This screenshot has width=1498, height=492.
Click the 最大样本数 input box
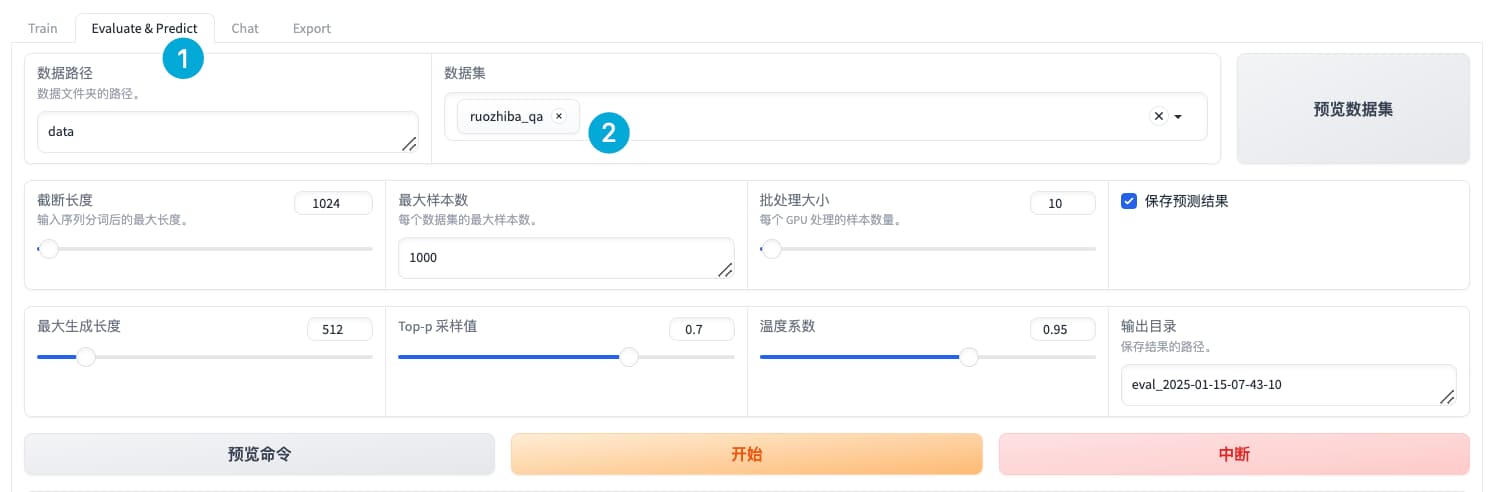(x=566, y=258)
